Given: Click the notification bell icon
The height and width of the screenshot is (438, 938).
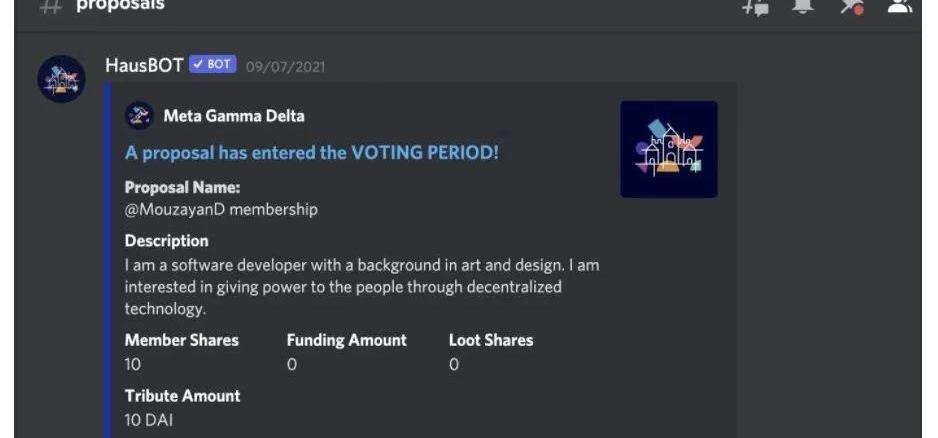Looking at the screenshot, I should point(803,5).
